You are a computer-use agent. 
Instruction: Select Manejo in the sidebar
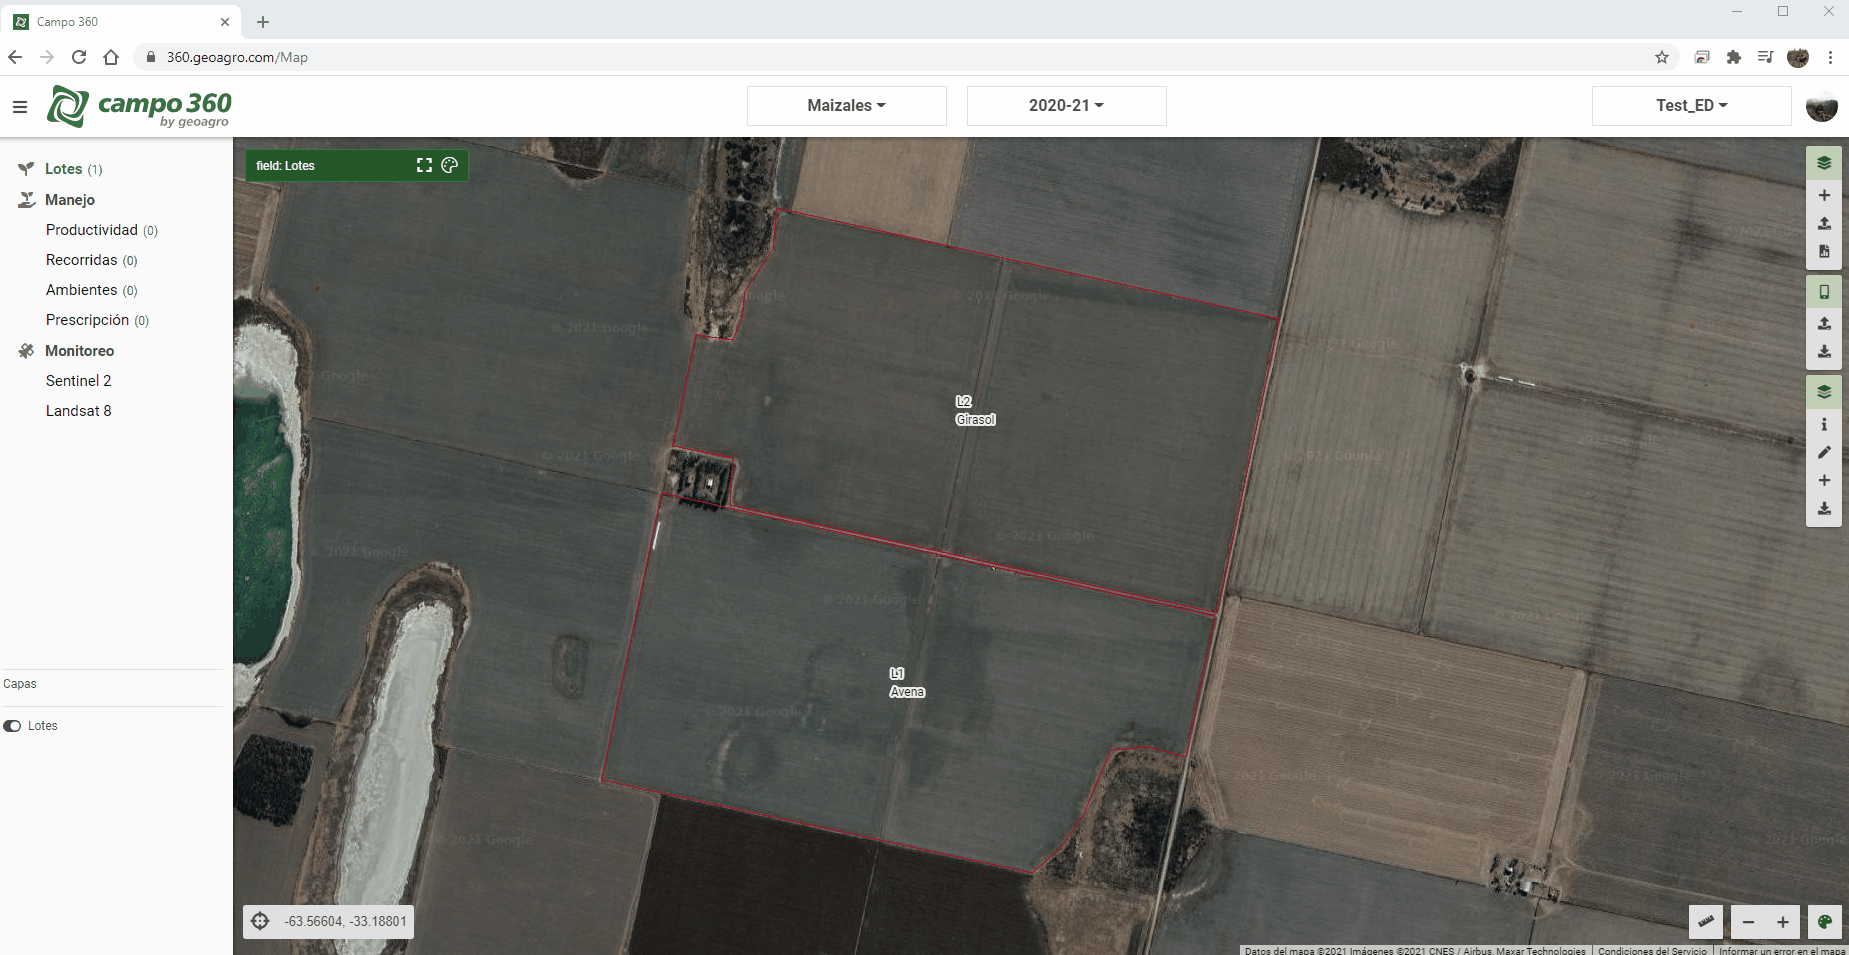point(69,200)
